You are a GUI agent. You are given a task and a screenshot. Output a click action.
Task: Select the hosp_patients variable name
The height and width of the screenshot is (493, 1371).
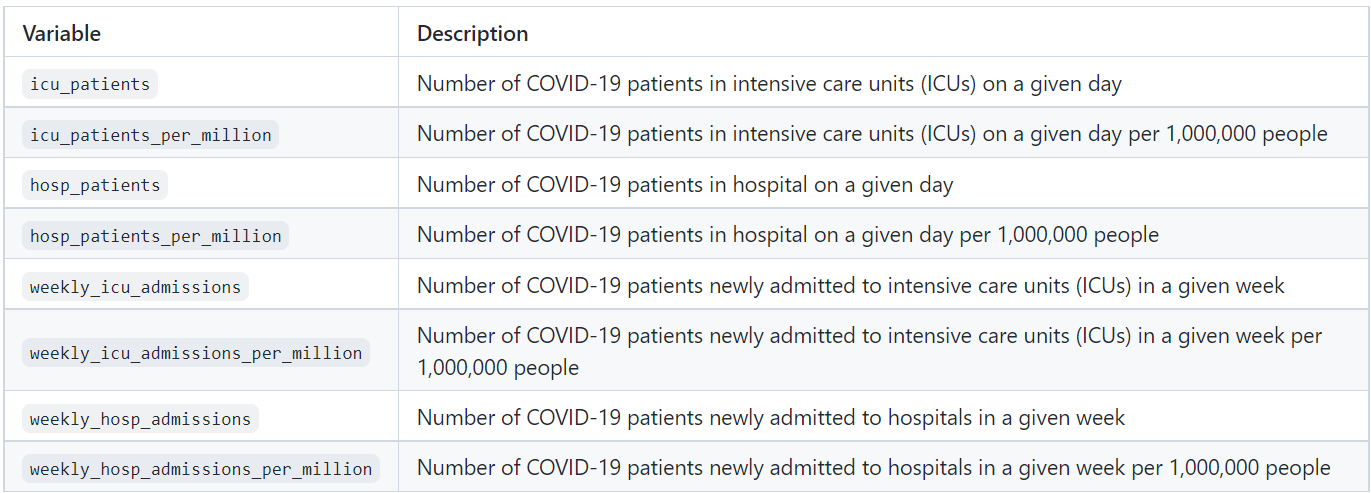pos(95,185)
